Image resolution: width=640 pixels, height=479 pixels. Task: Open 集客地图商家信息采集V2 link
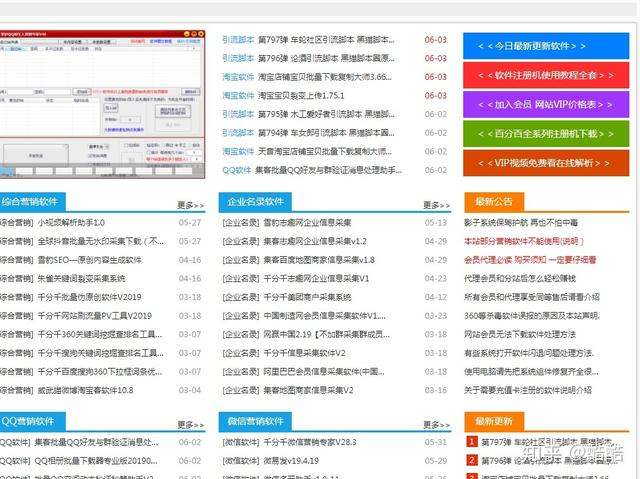[x=309, y=390]
